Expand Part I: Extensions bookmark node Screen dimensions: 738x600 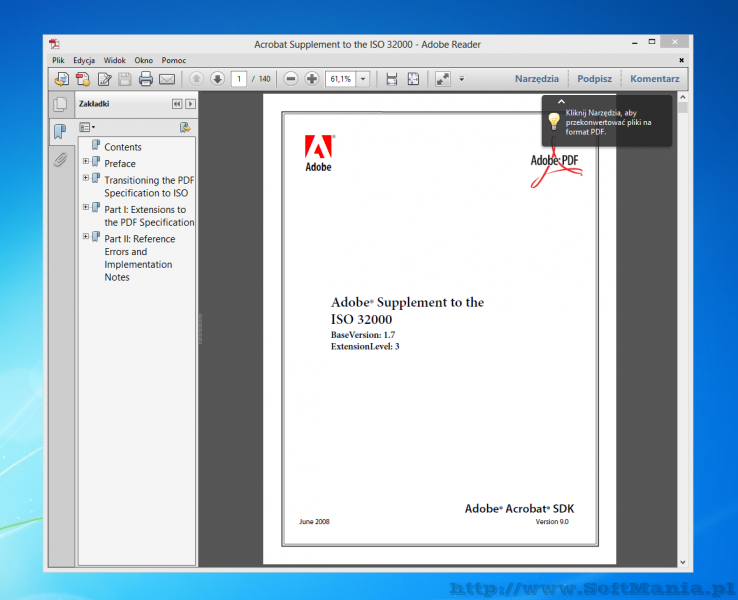click(86, 207)
